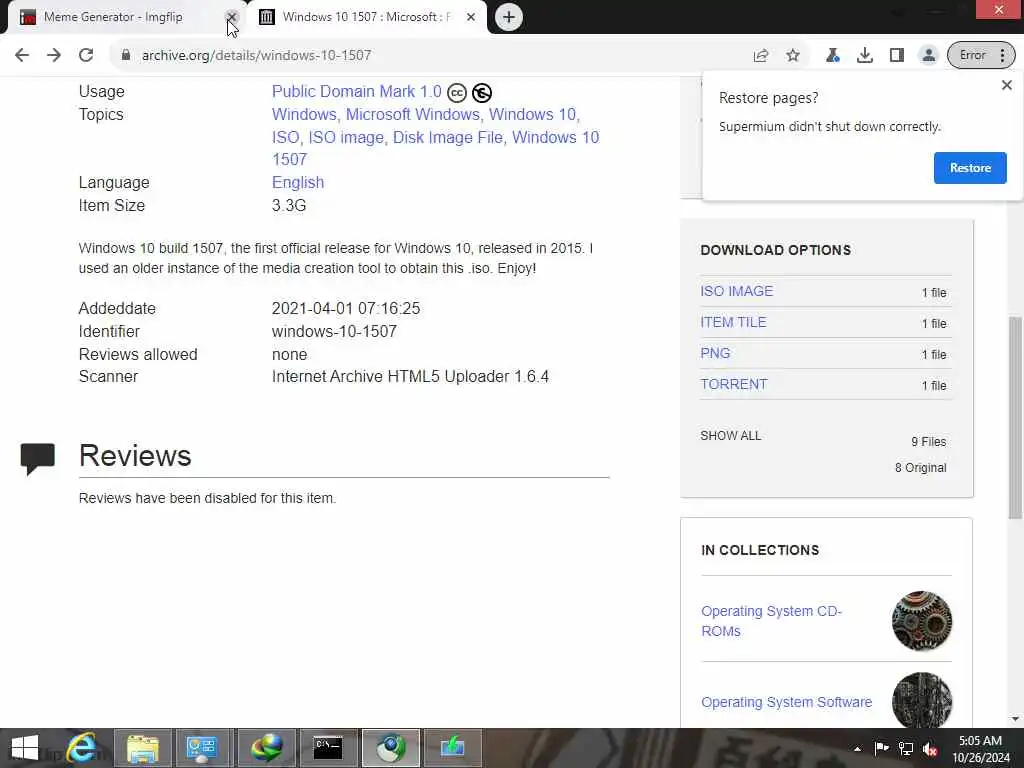Click the page vertical scrollbar thumb
The height and width of the screenshot is (768, 1024).
pyautogui.click(x=1015, y=418)
